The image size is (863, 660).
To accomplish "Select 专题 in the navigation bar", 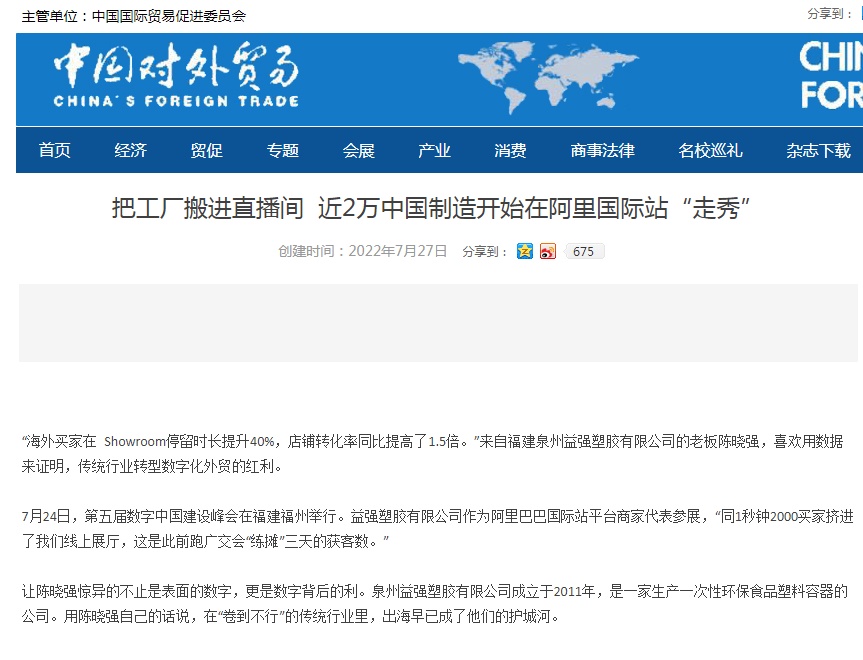I will click(283, 151).
